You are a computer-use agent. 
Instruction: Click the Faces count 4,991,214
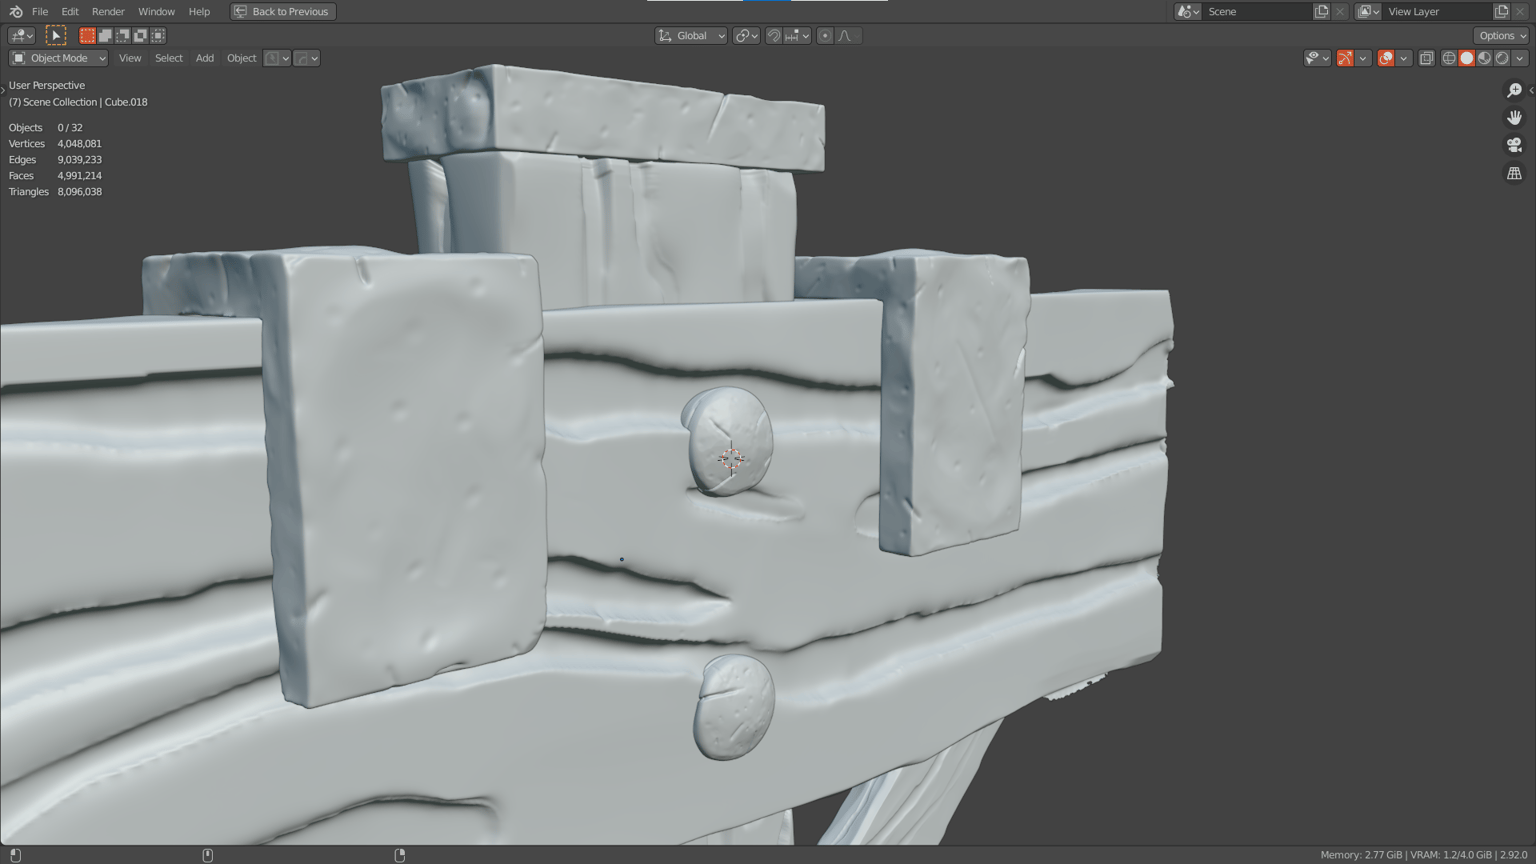pyautogui.click(x=79, y=176)
